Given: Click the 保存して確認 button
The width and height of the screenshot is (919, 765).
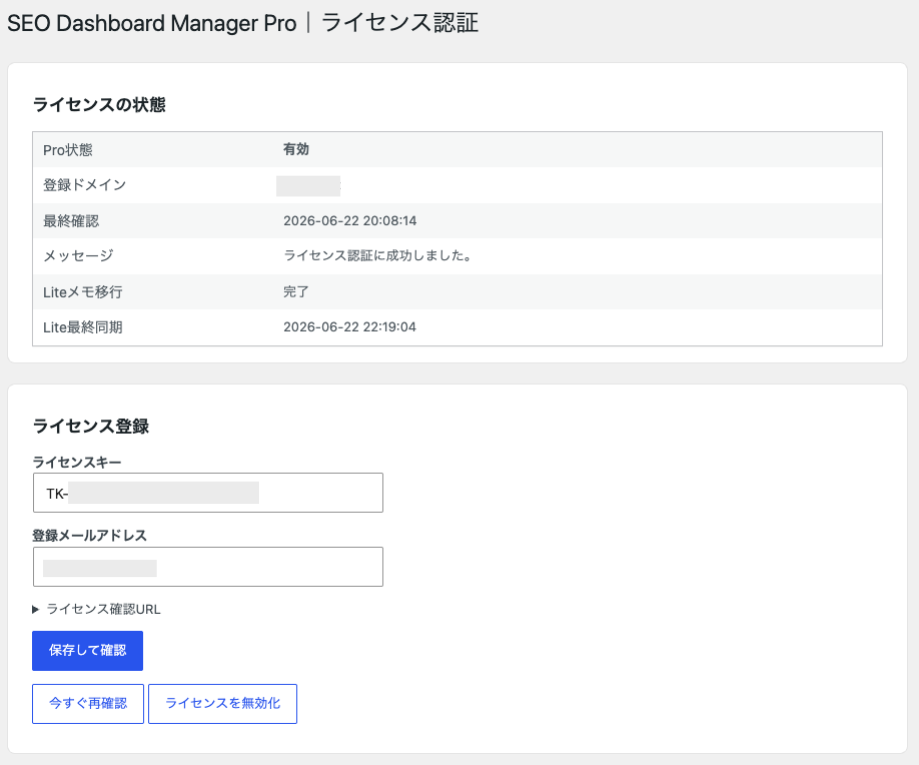Looking at the screenshot, I should (87, 651).
